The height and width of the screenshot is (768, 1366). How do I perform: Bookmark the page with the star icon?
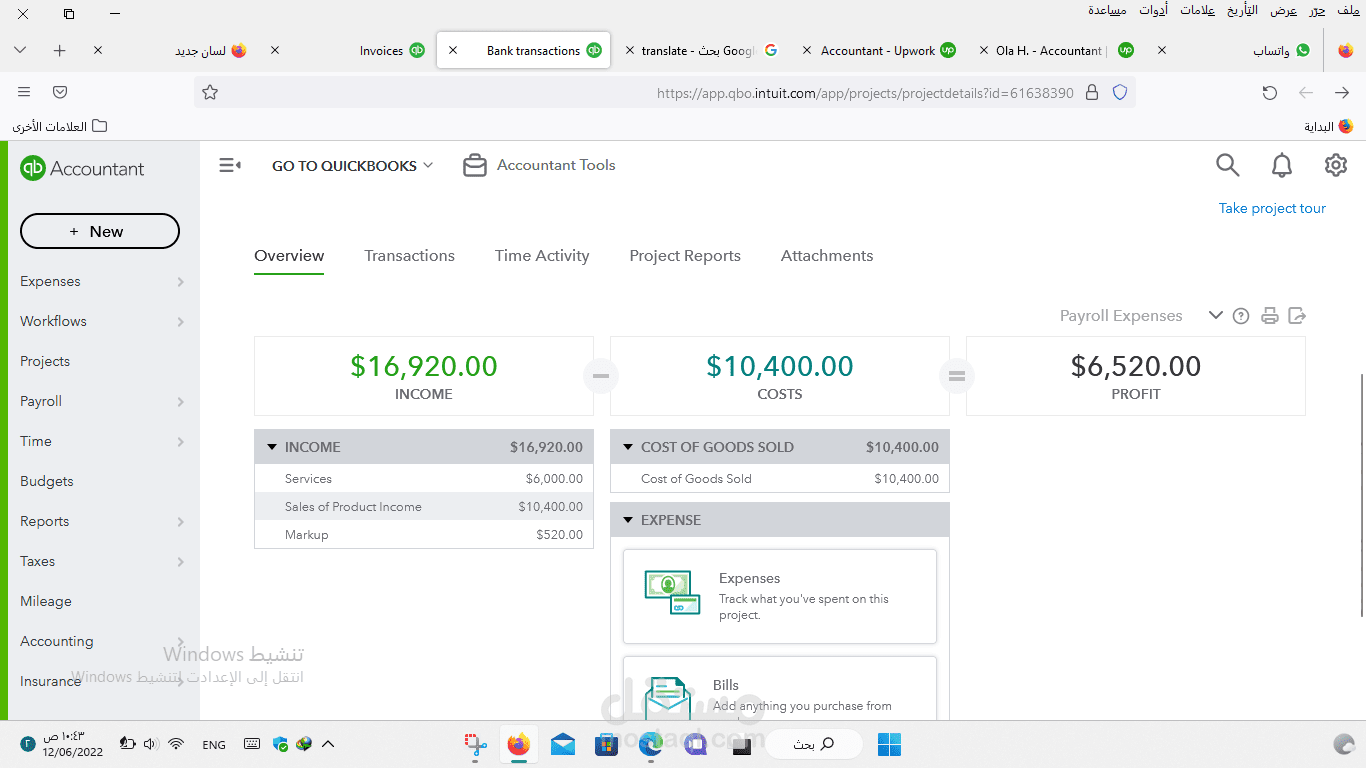click(210, 92)
